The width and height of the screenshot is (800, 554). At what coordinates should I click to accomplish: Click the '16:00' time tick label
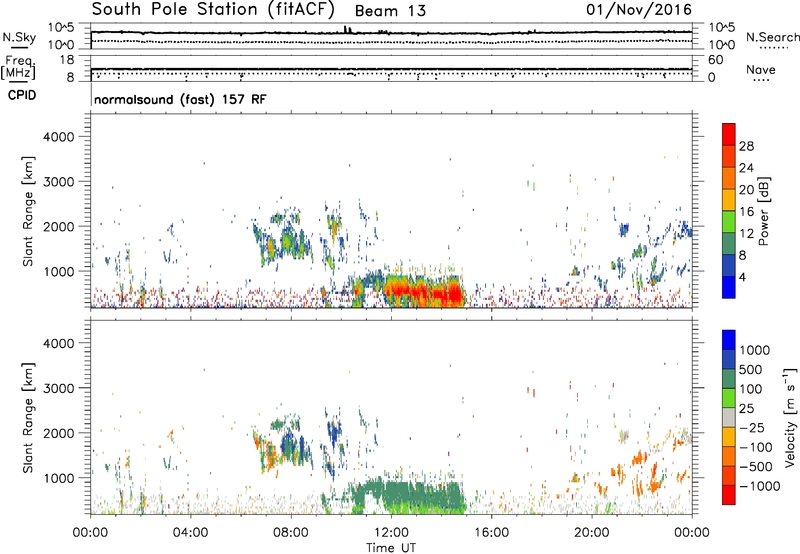coord(491,533)
